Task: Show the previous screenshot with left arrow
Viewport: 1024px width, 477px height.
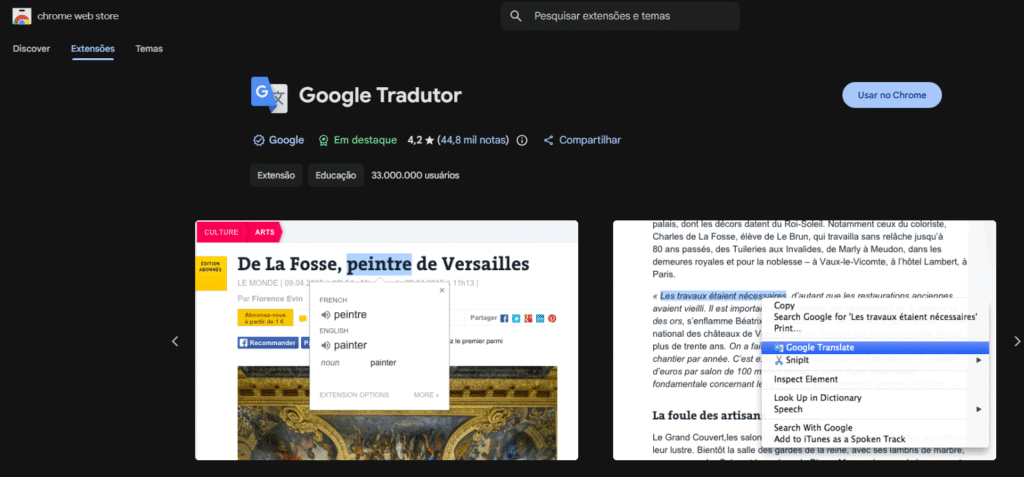Action: point(174,341)
